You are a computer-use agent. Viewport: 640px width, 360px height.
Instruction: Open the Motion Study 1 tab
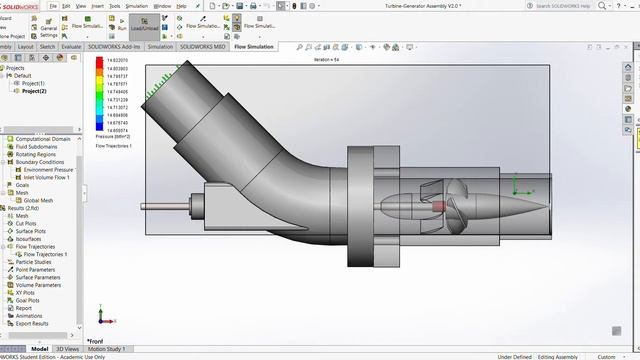pyautogui.click(x=107, y=349)
